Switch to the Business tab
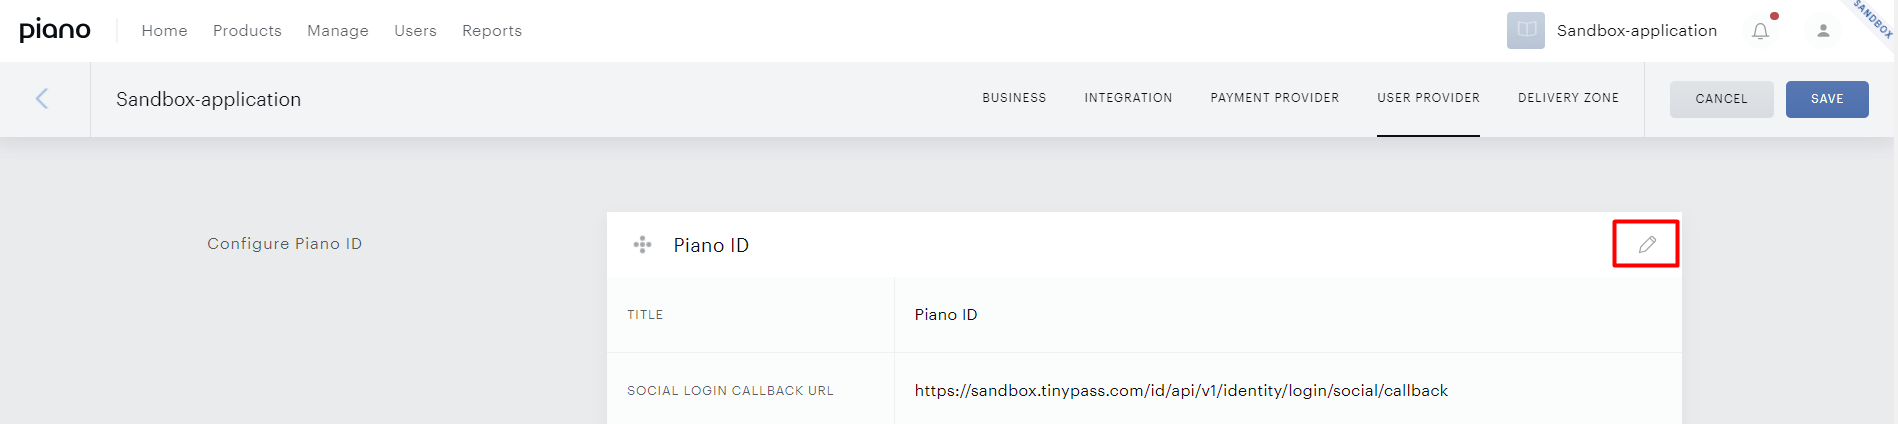Screen dimensions: 1898x424 (x=1014, y=98)
